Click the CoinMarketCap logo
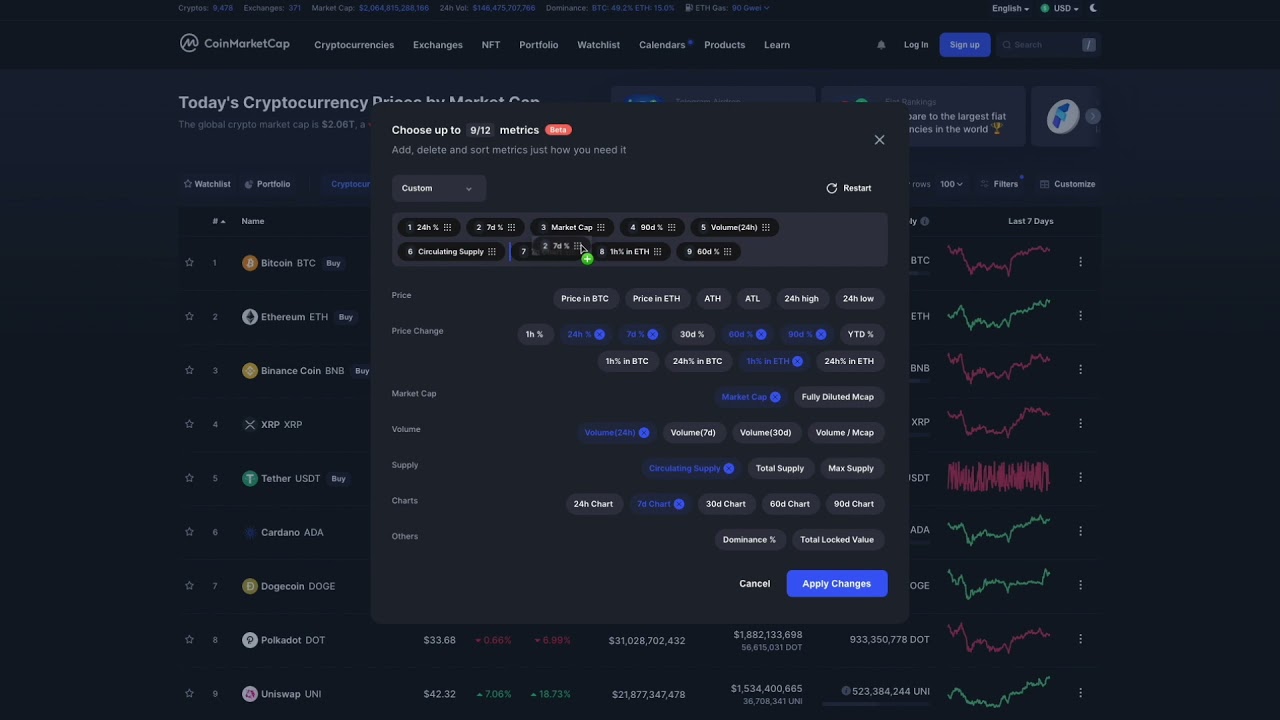This screenshot has width=1280, height=720. pyautogui.click(x=235, y=44)
